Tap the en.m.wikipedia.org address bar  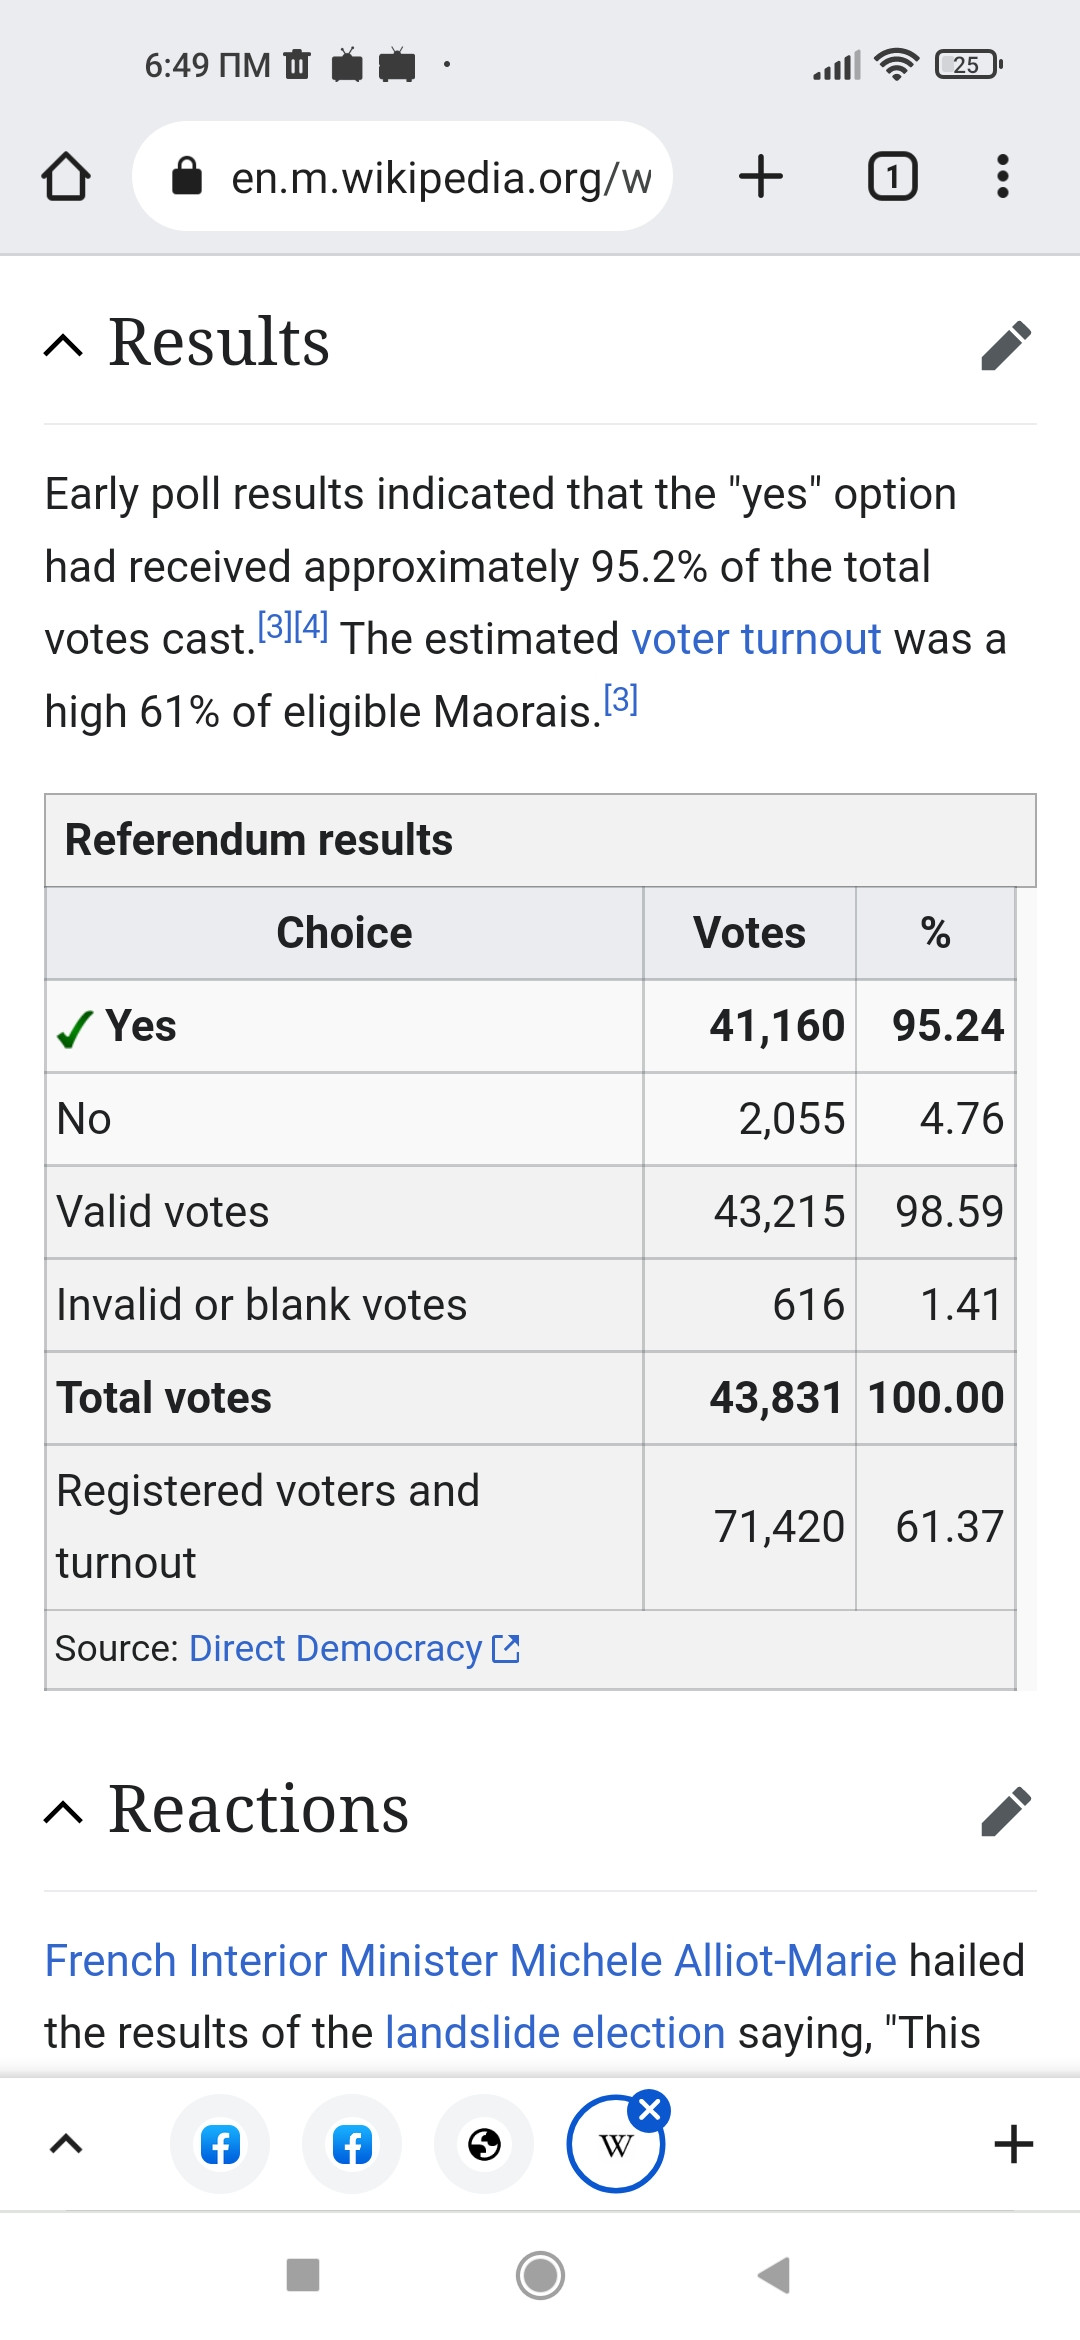402,177
